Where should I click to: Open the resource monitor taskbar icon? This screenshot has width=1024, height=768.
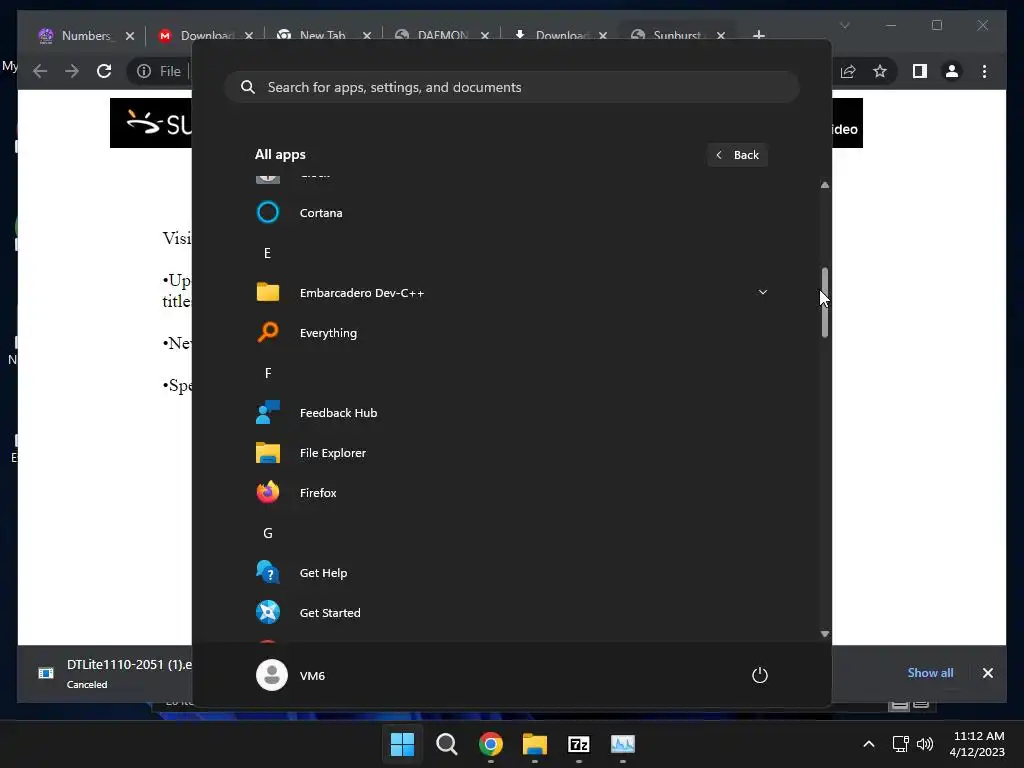622,744
